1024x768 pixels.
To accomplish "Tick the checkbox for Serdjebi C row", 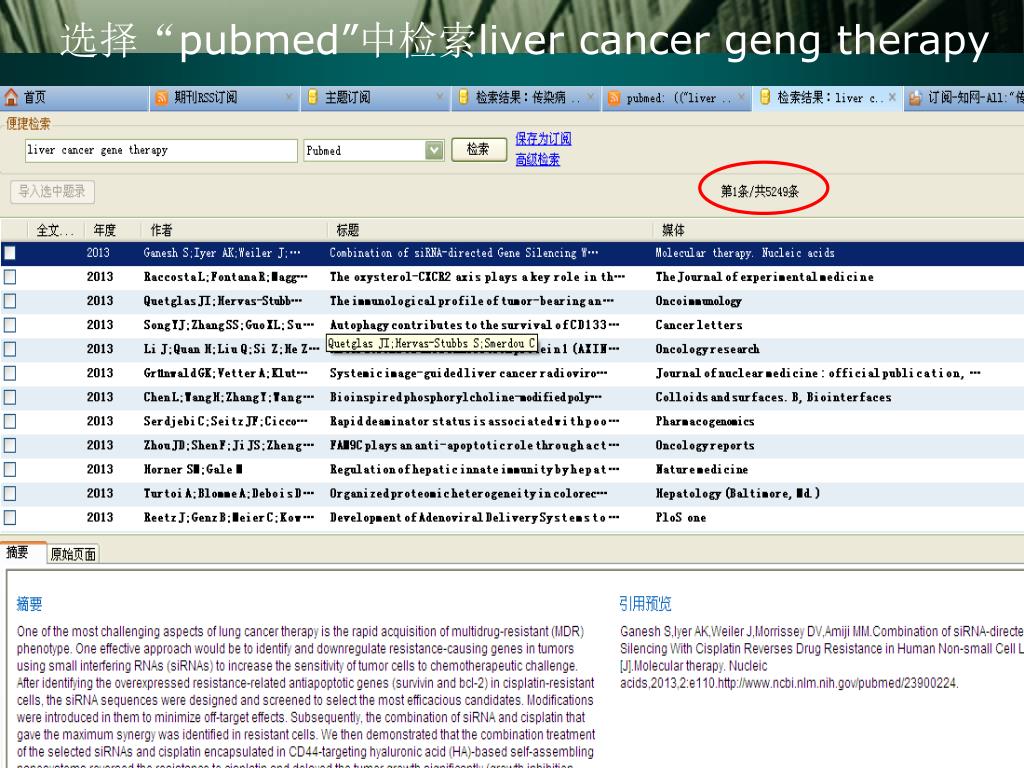I will click(x=10, y=421).
